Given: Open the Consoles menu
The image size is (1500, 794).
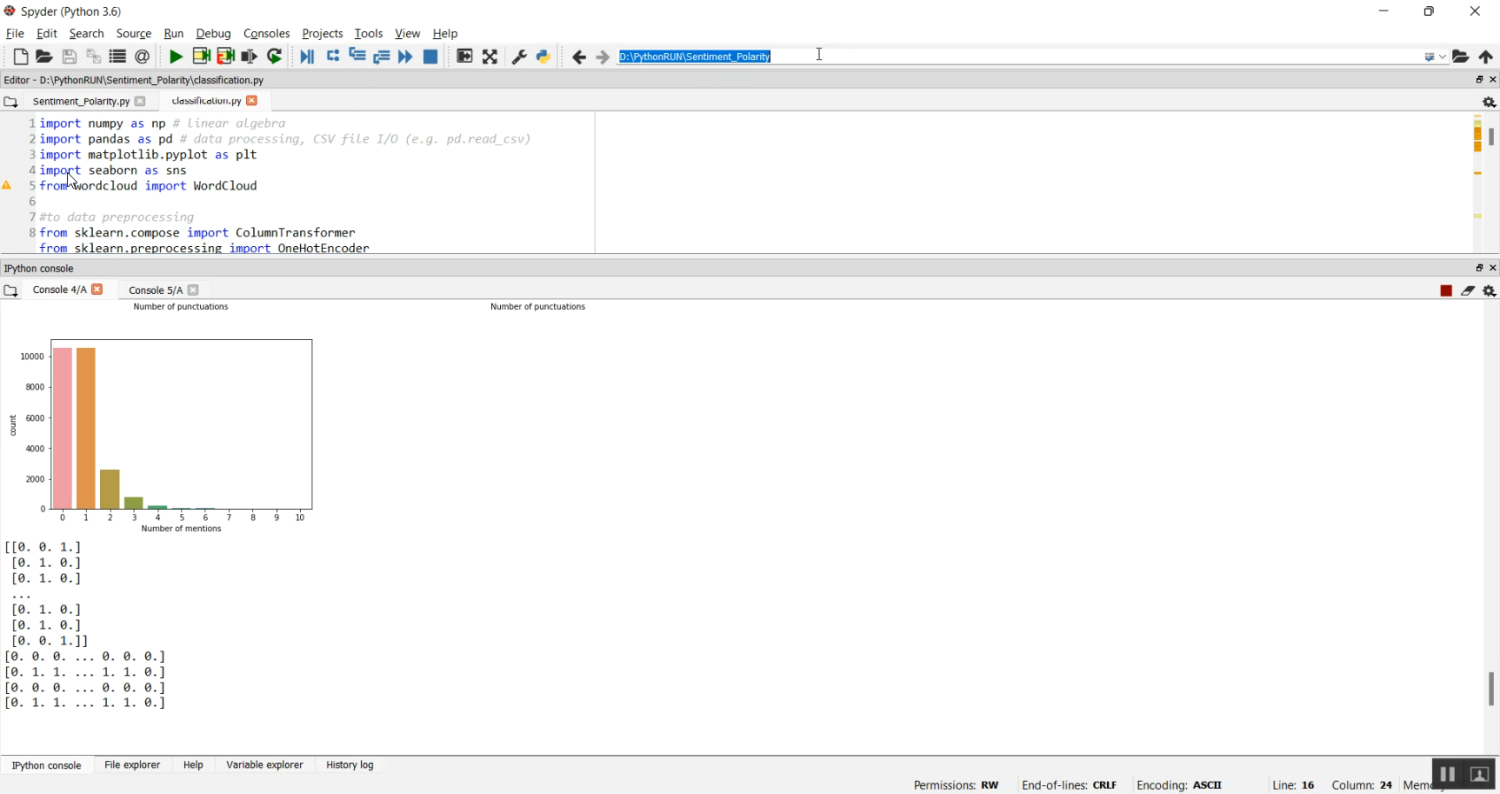Looking at the screenshot, I should (x=266, y=33).
